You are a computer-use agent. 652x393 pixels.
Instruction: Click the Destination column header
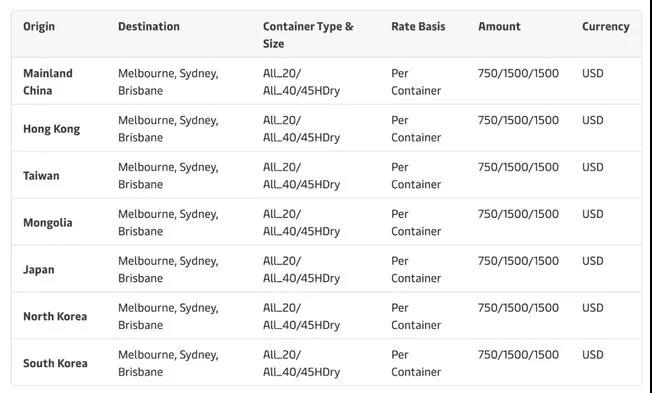click(148, 27)
